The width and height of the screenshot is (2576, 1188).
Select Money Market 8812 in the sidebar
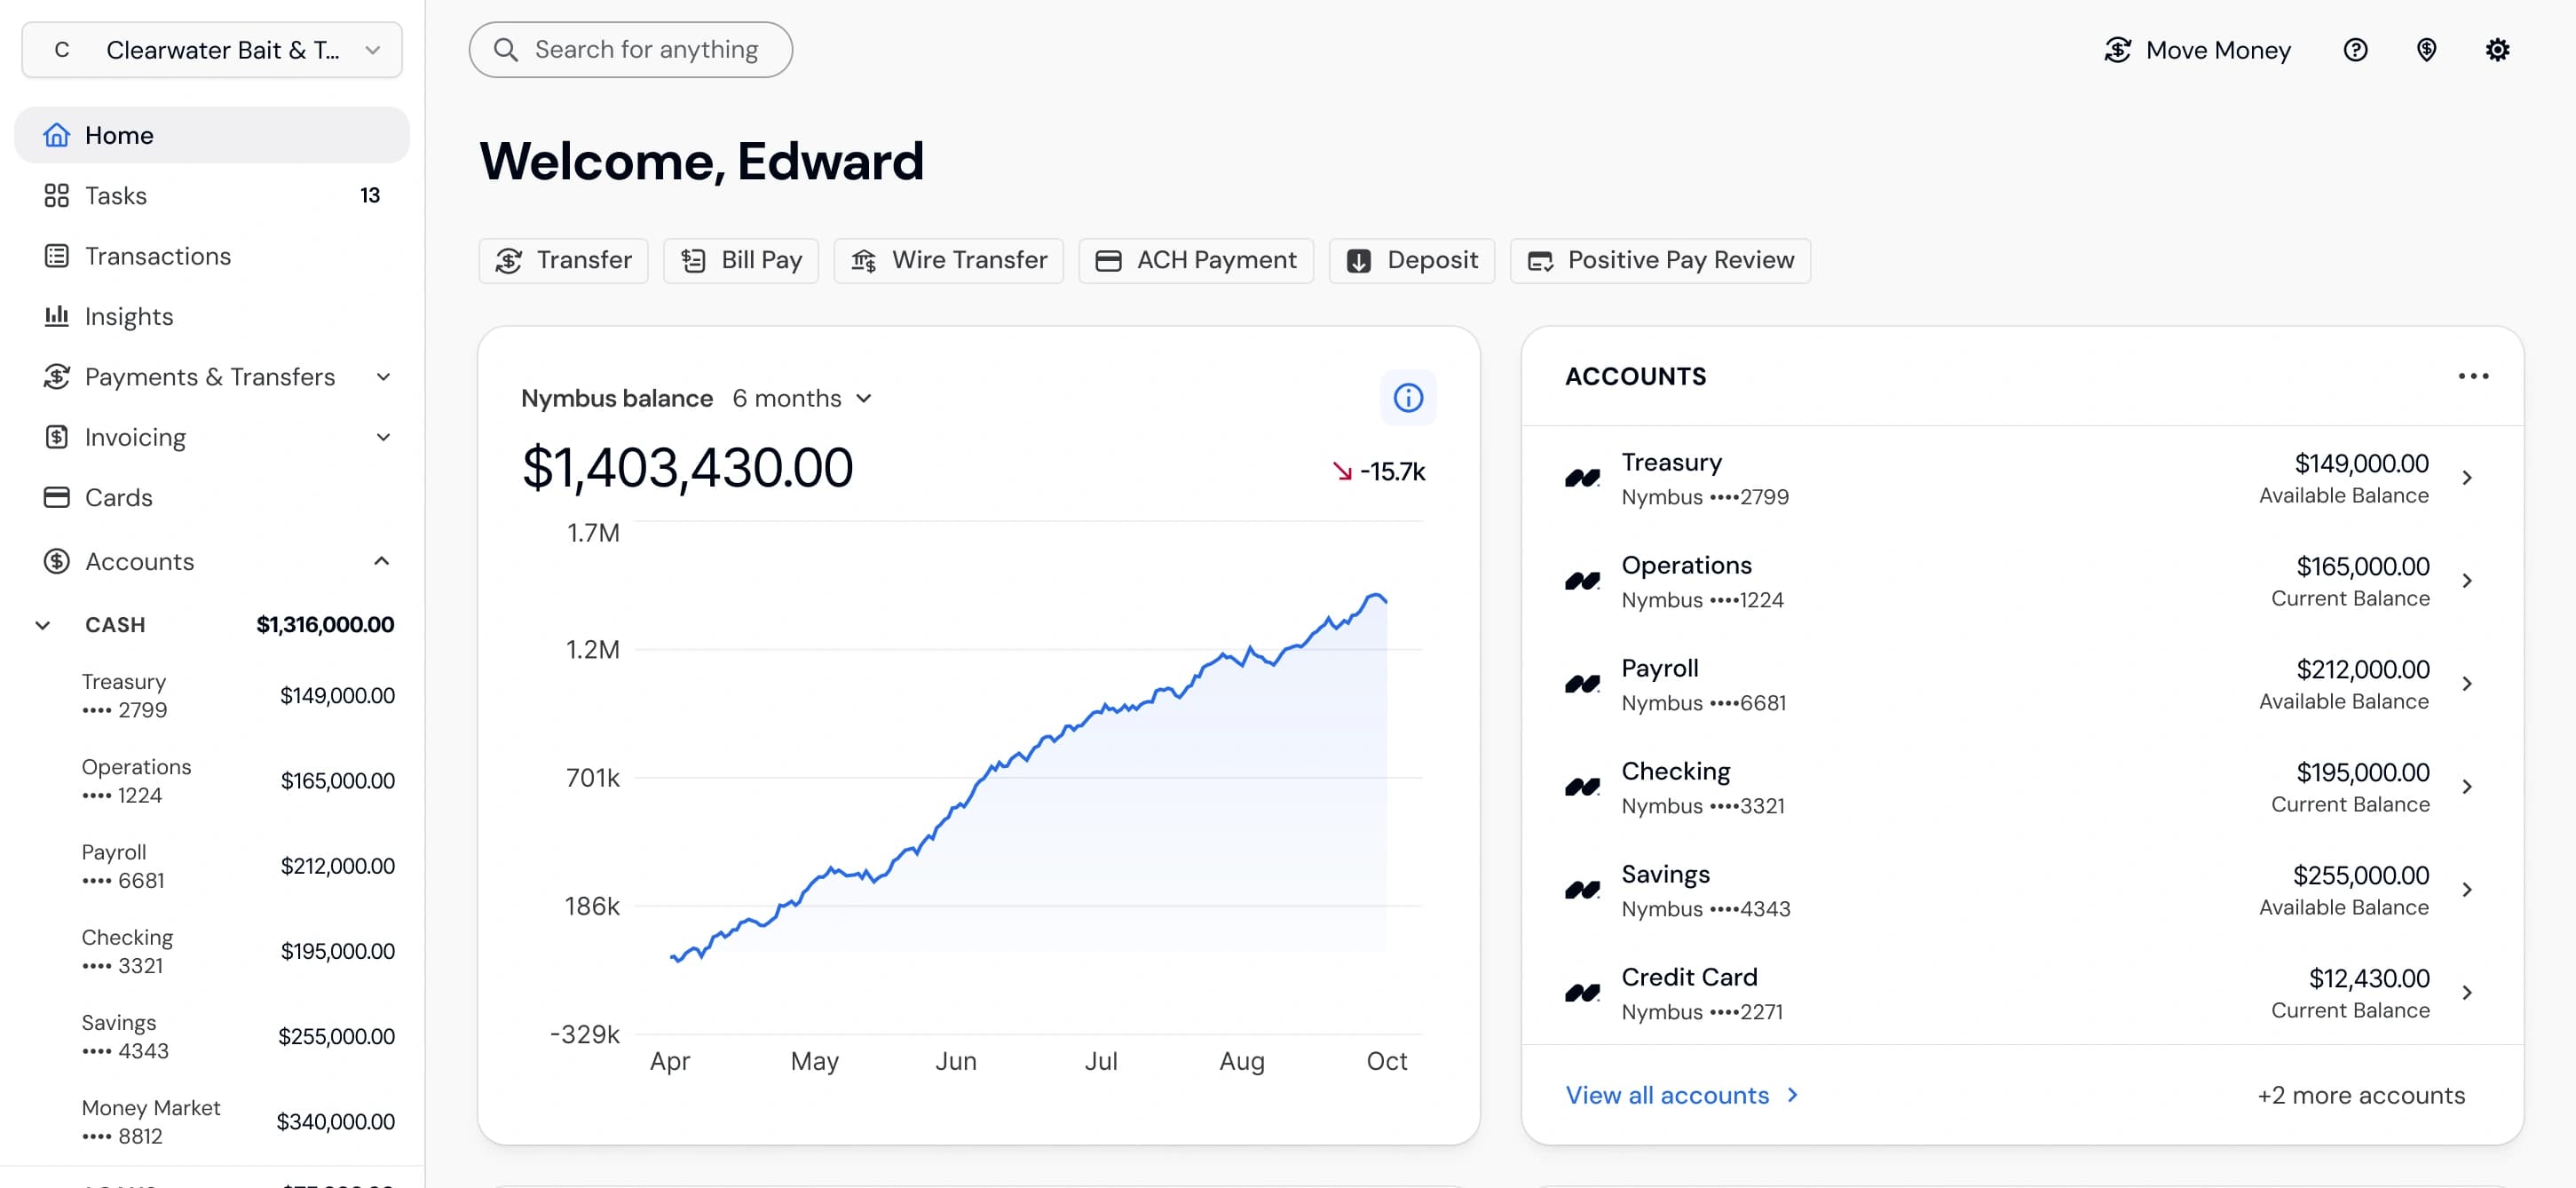(237, 1122)
